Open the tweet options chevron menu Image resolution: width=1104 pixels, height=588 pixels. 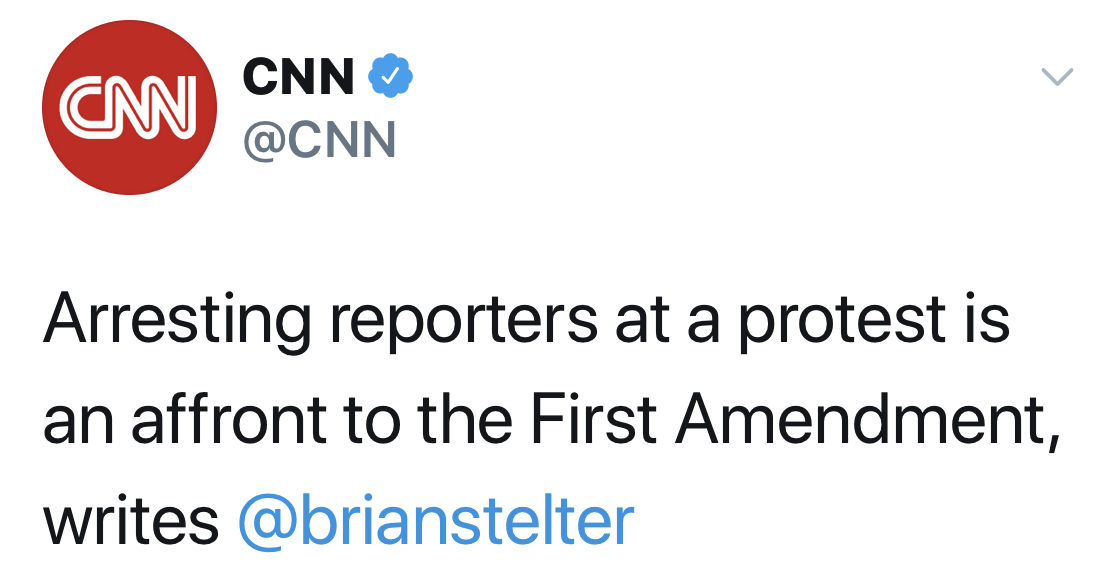pyautogui.click(x=1056, y=76)
